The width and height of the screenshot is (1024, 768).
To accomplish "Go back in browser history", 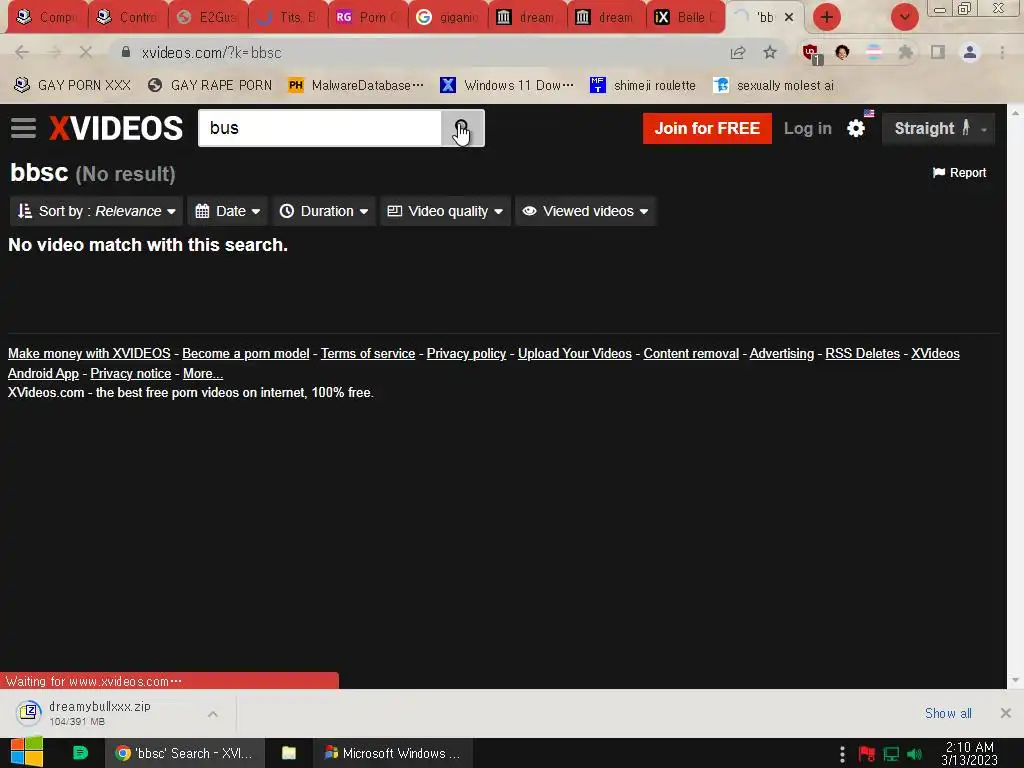I will click(x=22, y=52).
